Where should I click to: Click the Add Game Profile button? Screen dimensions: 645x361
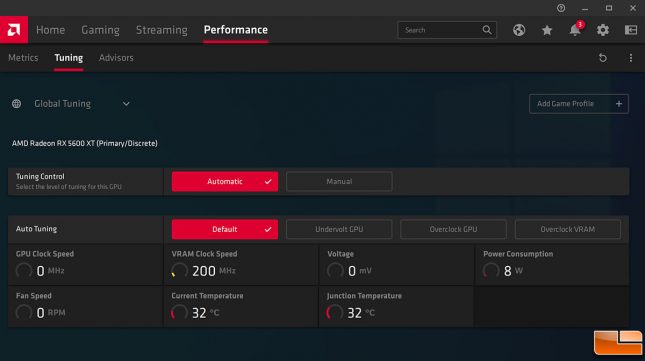tap(579, 104)
